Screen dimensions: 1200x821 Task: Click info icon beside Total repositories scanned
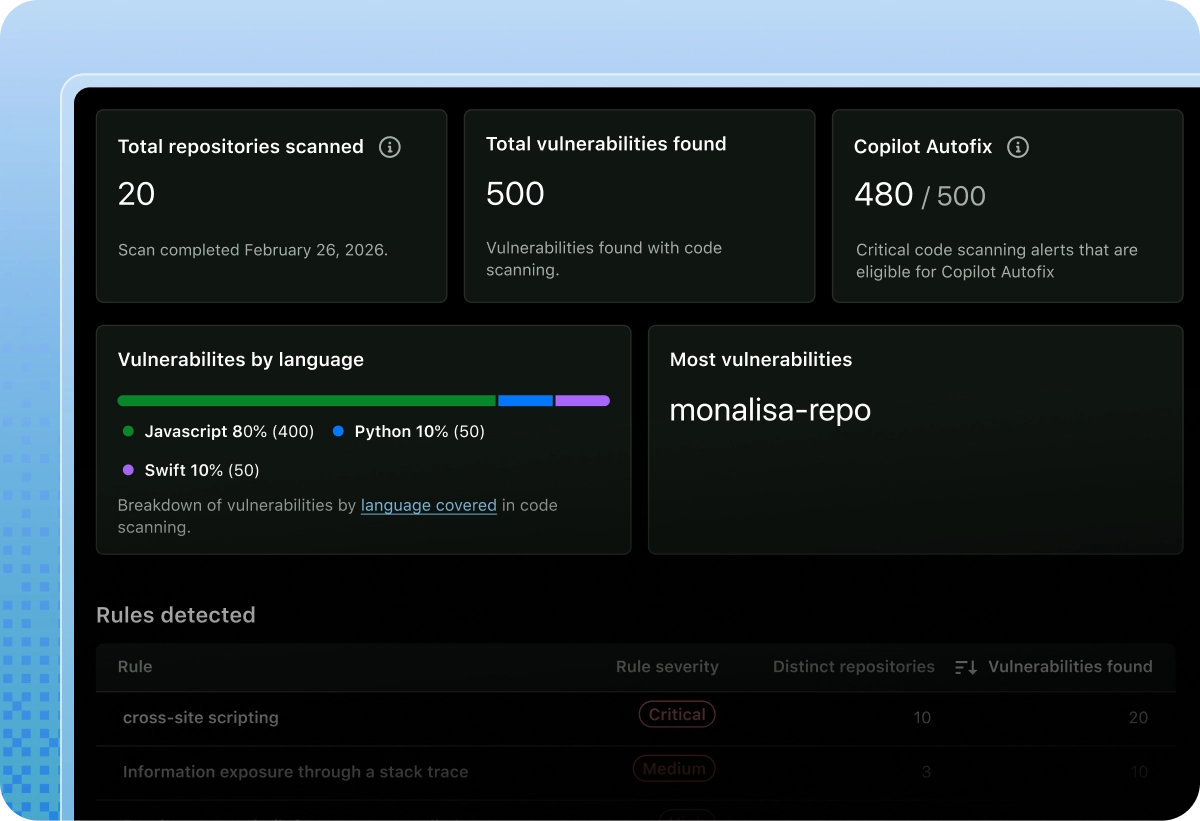click(x=390, y=147)
